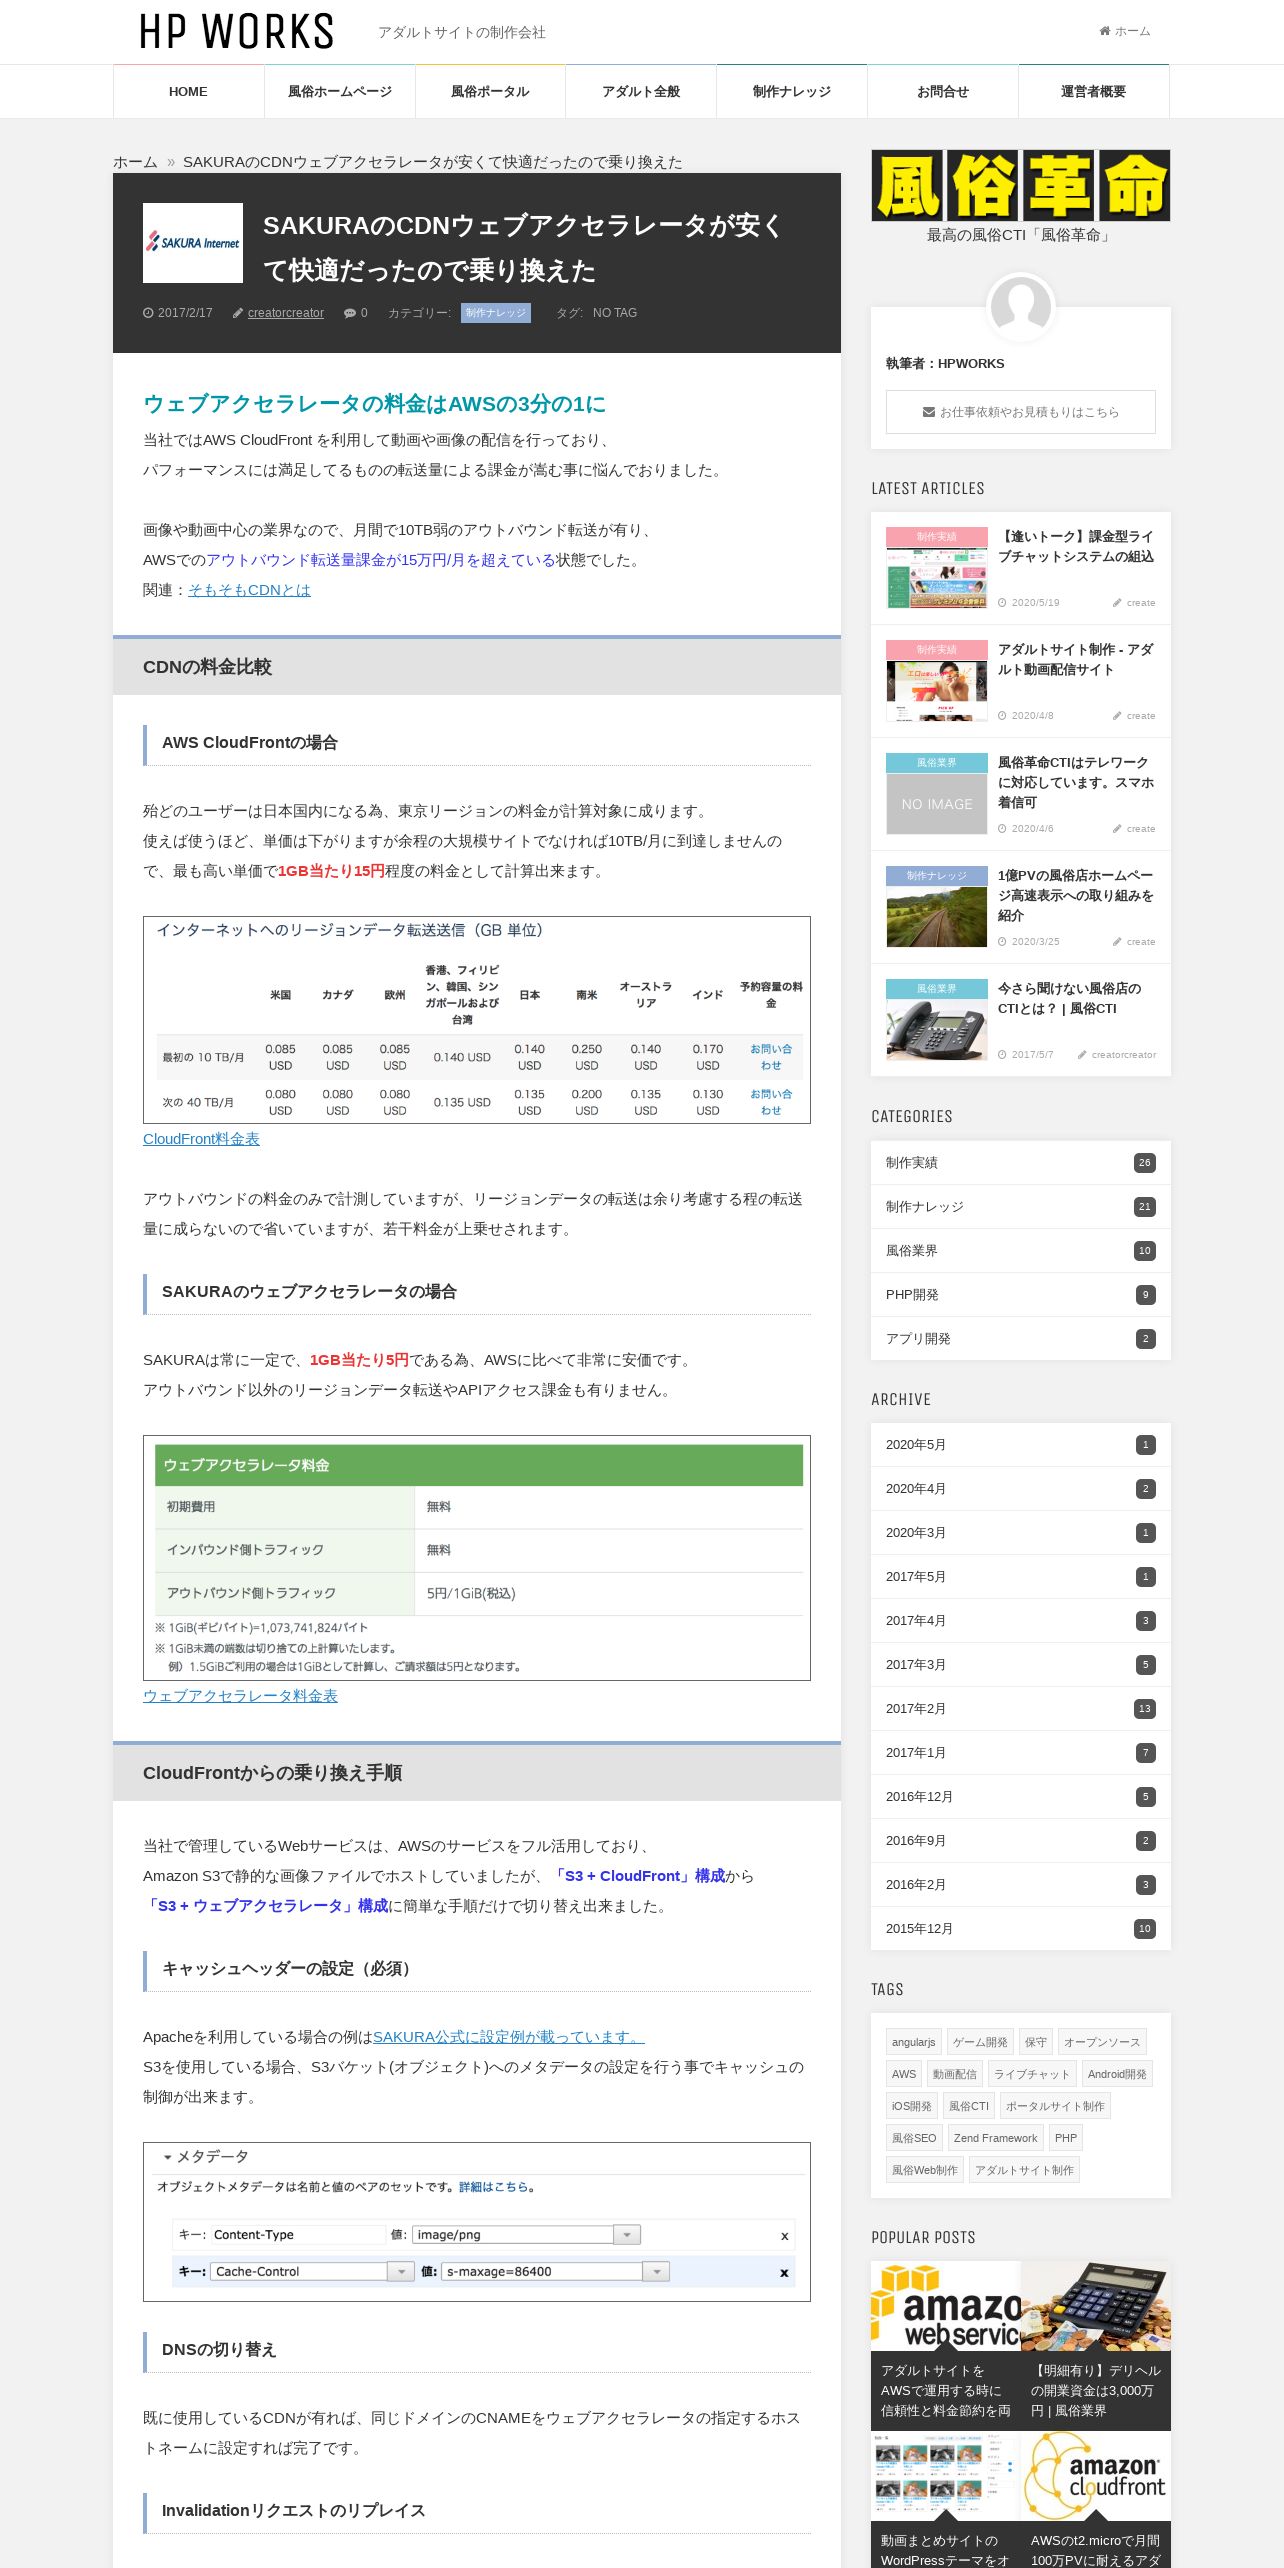Click the アダルトサイト制作 tag

[1024, 2170]
